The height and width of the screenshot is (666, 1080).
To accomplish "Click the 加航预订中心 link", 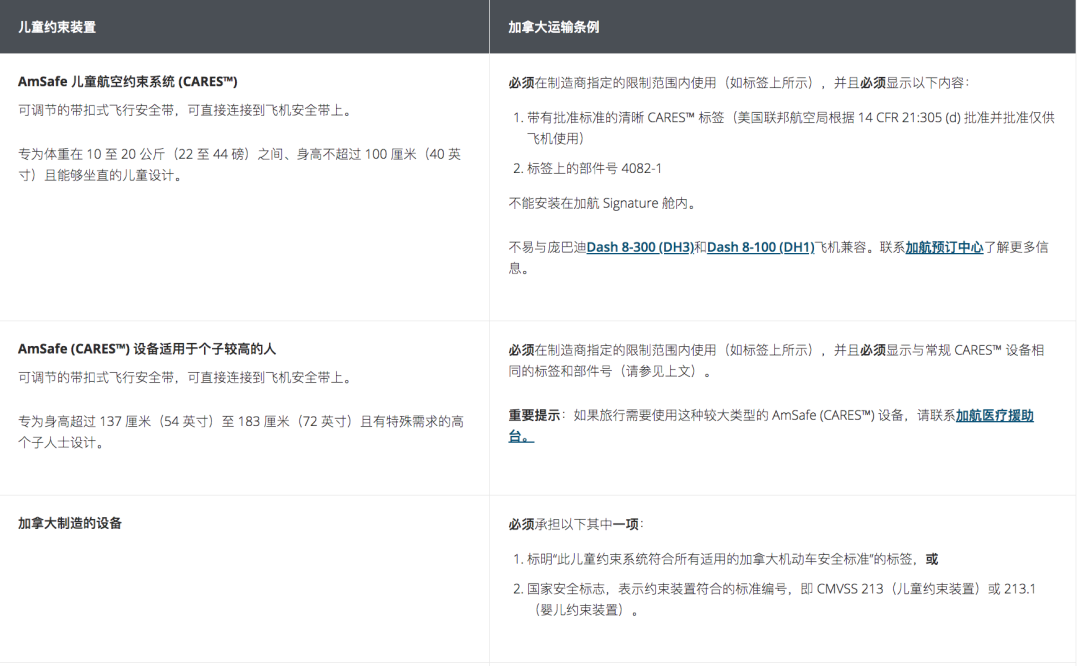I will tap(941, 246).
